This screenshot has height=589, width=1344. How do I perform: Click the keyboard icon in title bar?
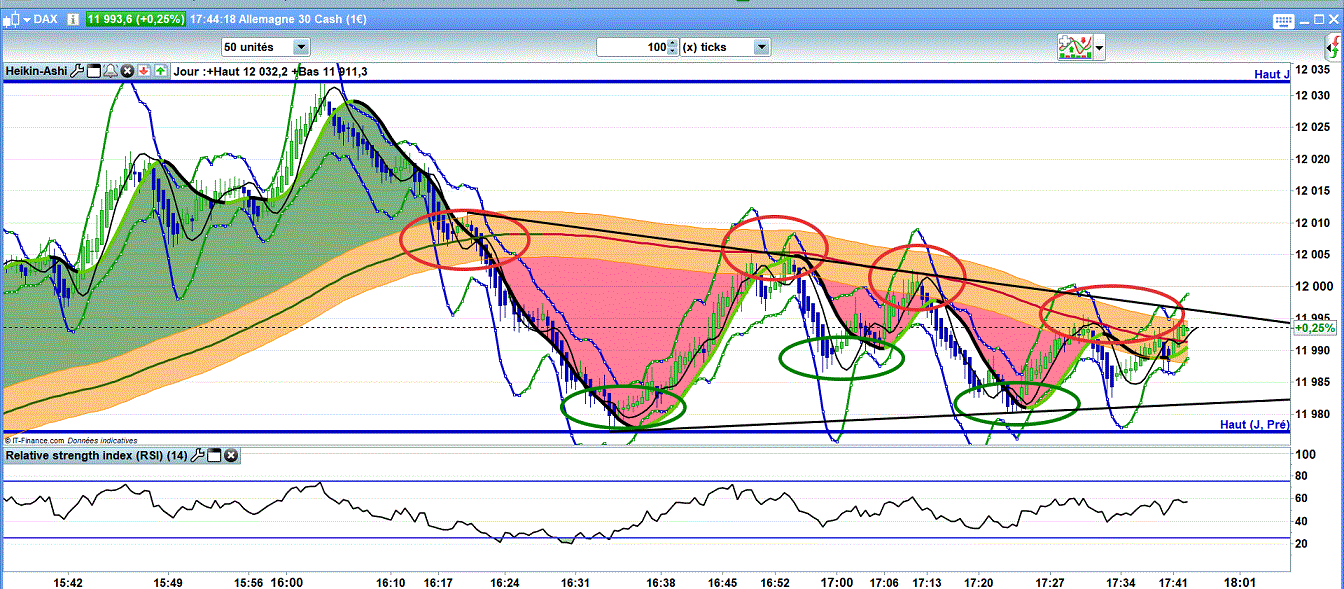(x=1283, y=20)
